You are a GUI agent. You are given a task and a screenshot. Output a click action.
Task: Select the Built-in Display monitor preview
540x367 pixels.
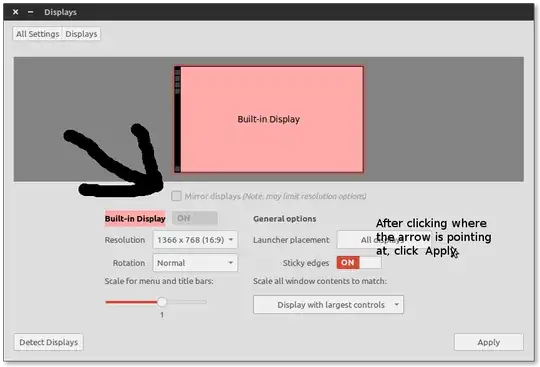[269, 119]
